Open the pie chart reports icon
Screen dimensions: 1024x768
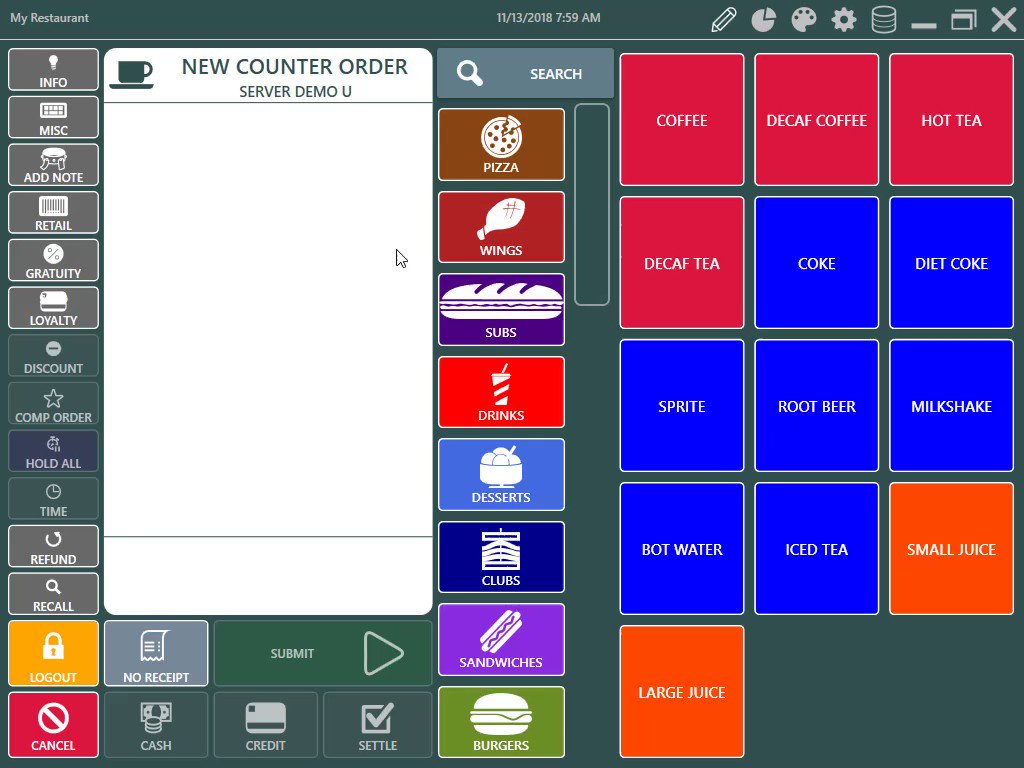coord(764,19)
